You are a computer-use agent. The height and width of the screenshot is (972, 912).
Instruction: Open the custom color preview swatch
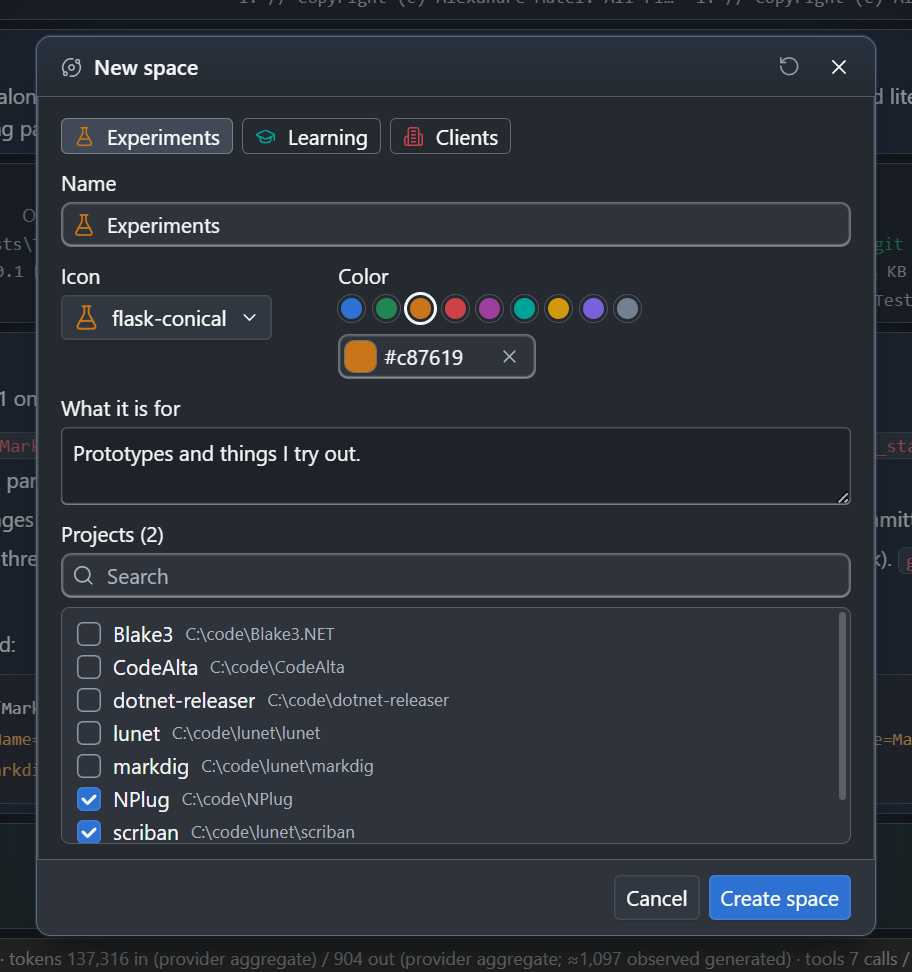pos(360,356)
